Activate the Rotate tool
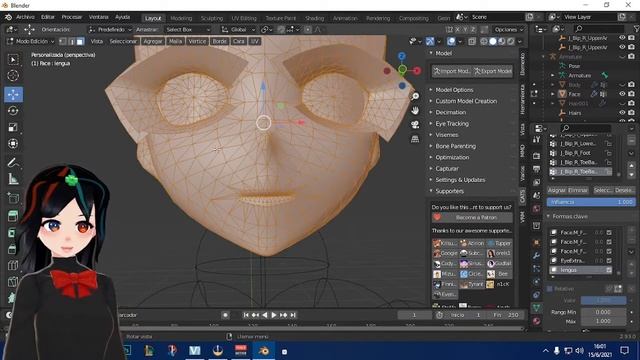Screen dimensions: 640x360 coord(13,111)
